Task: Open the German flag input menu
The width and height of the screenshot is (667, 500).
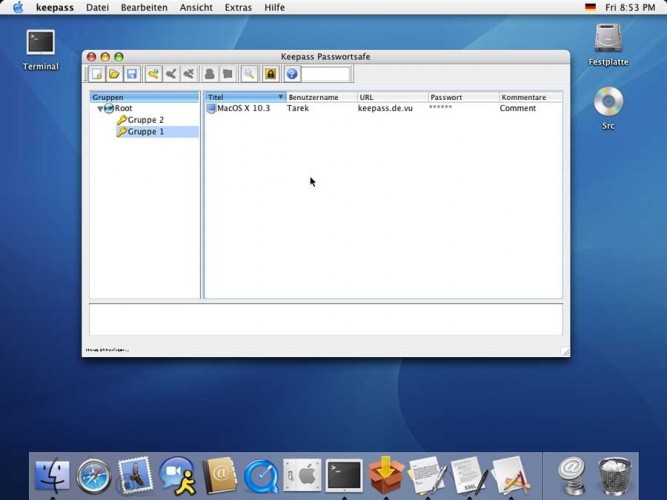Action: click(x=590, y=7)
